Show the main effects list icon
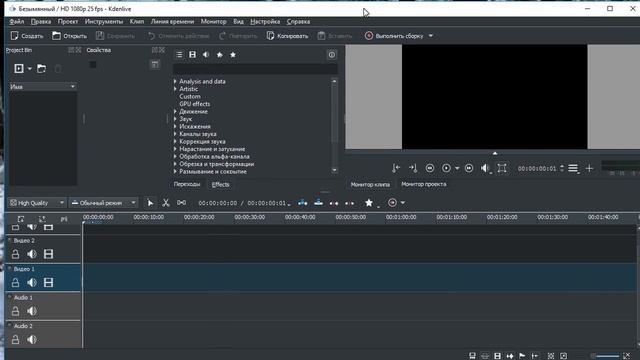 pos(179,55)
